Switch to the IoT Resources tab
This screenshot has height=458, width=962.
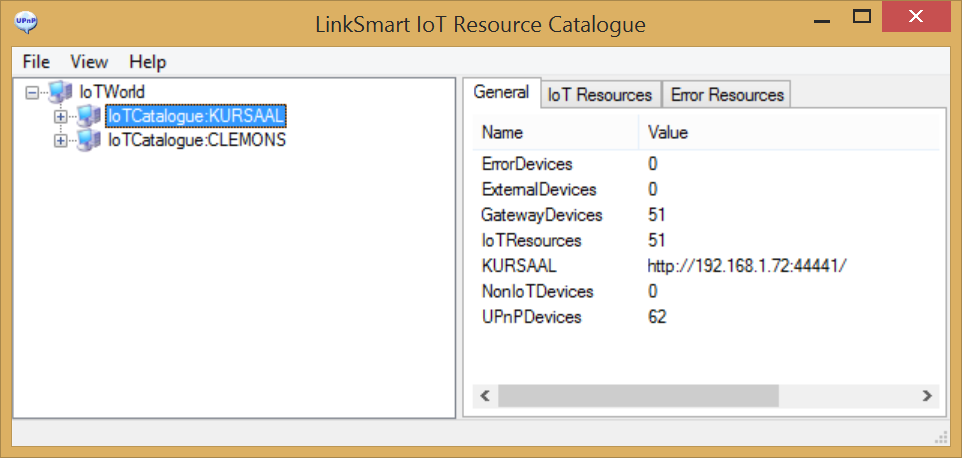tap(600, 95)
